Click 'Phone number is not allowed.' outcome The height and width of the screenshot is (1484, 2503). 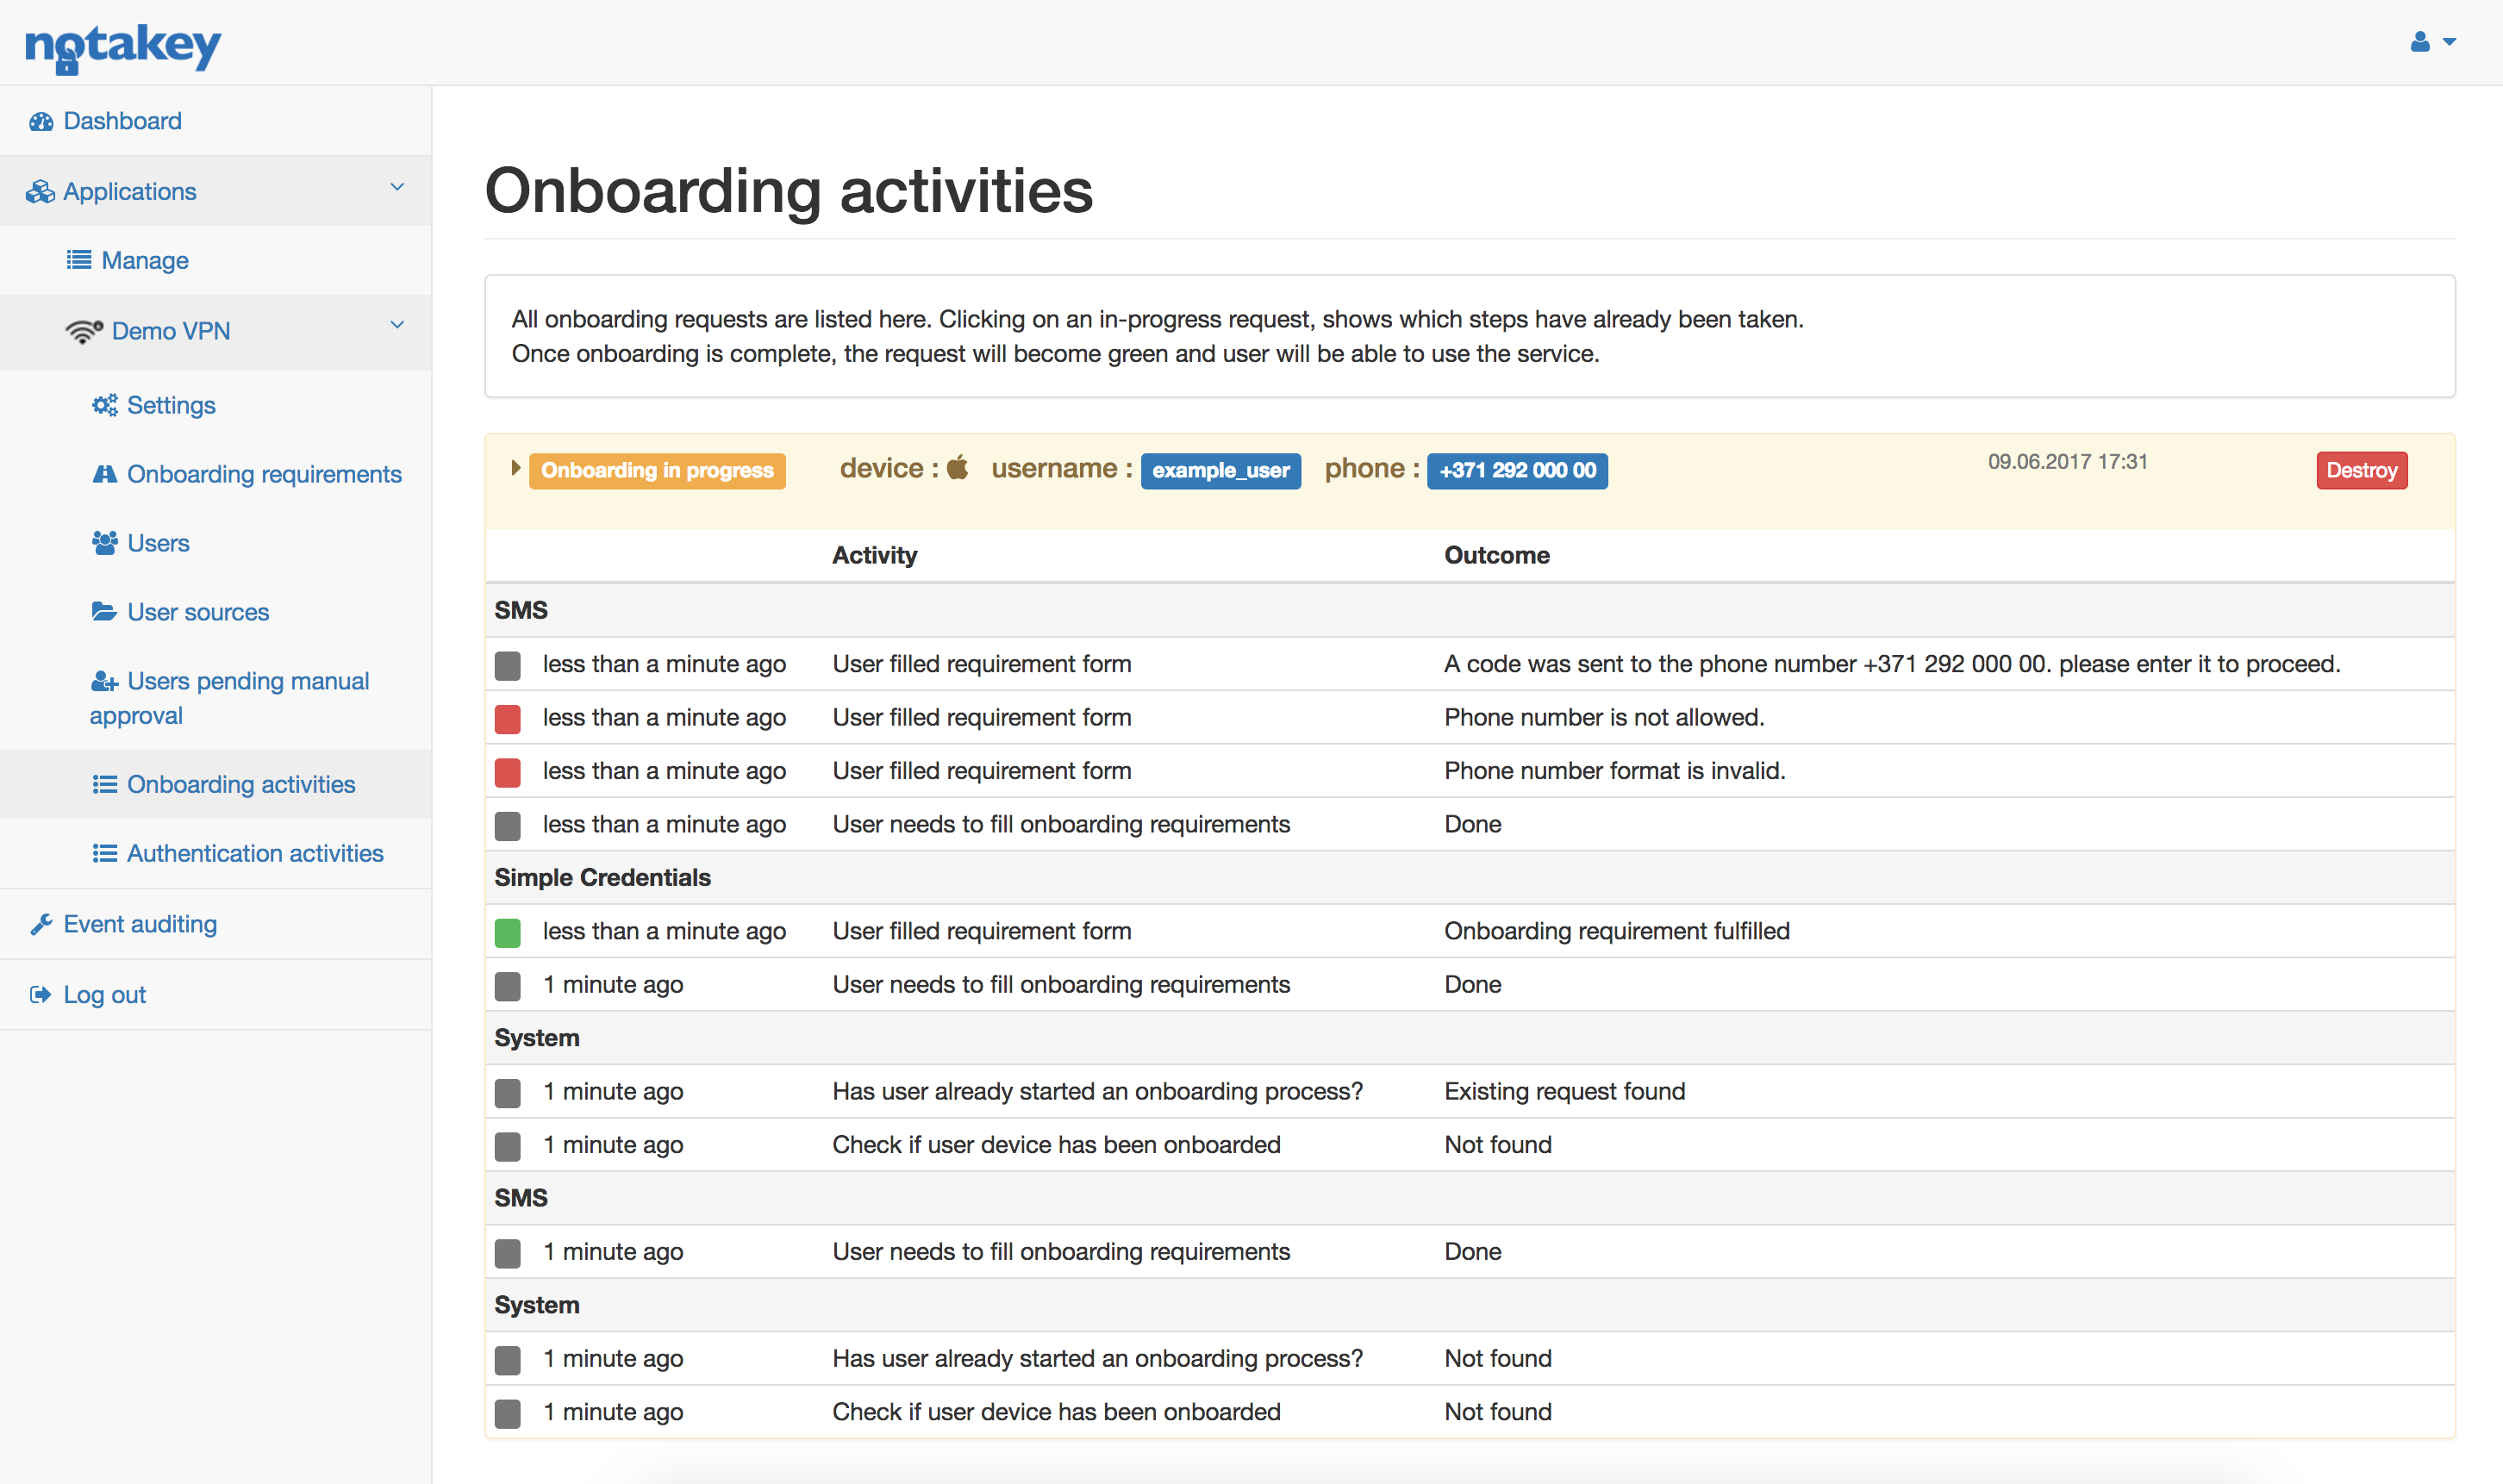1604,717
